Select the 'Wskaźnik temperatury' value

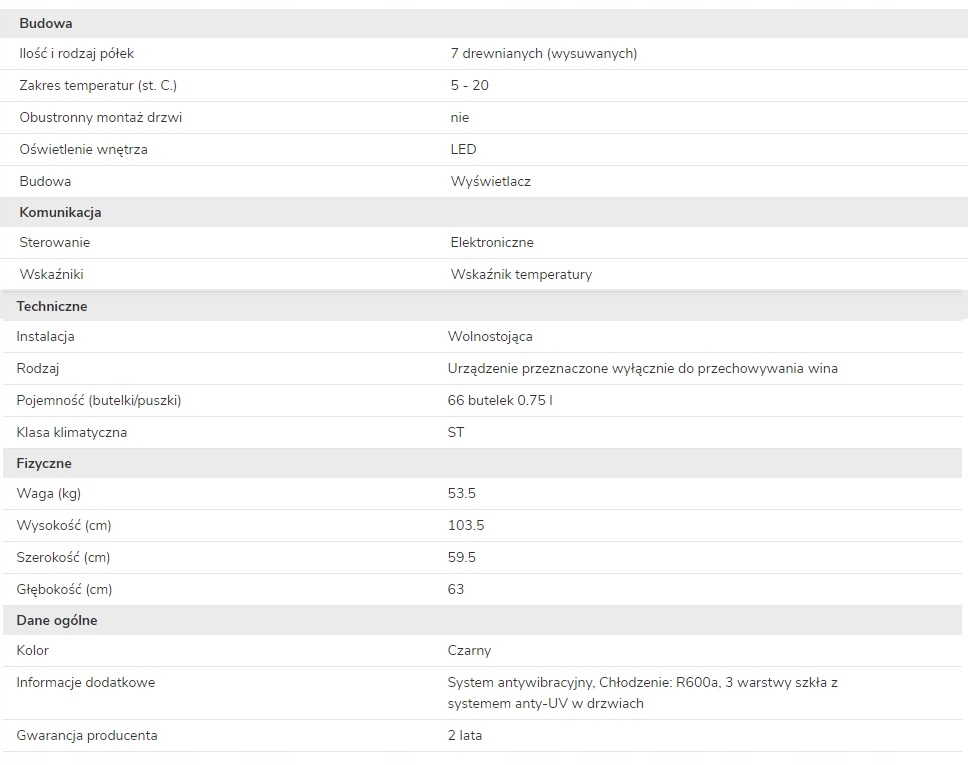click(521, 274)
